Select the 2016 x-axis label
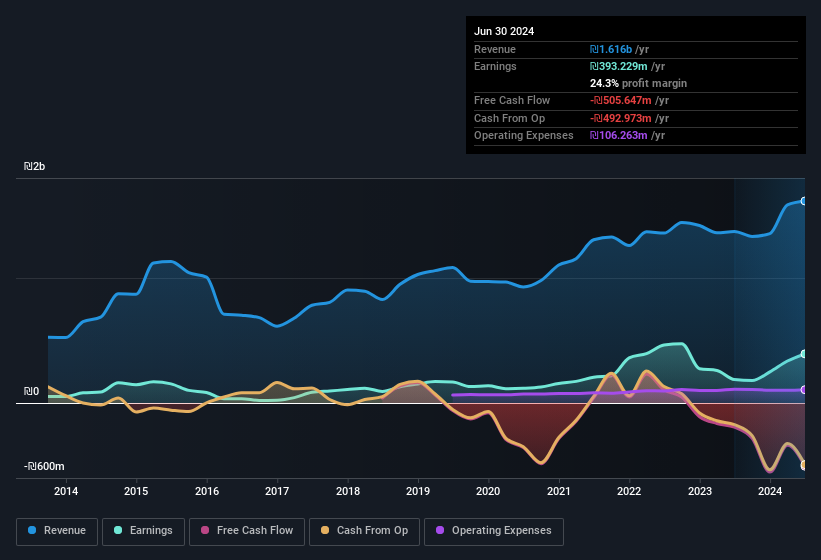821x560 pixels. [207, 491]
